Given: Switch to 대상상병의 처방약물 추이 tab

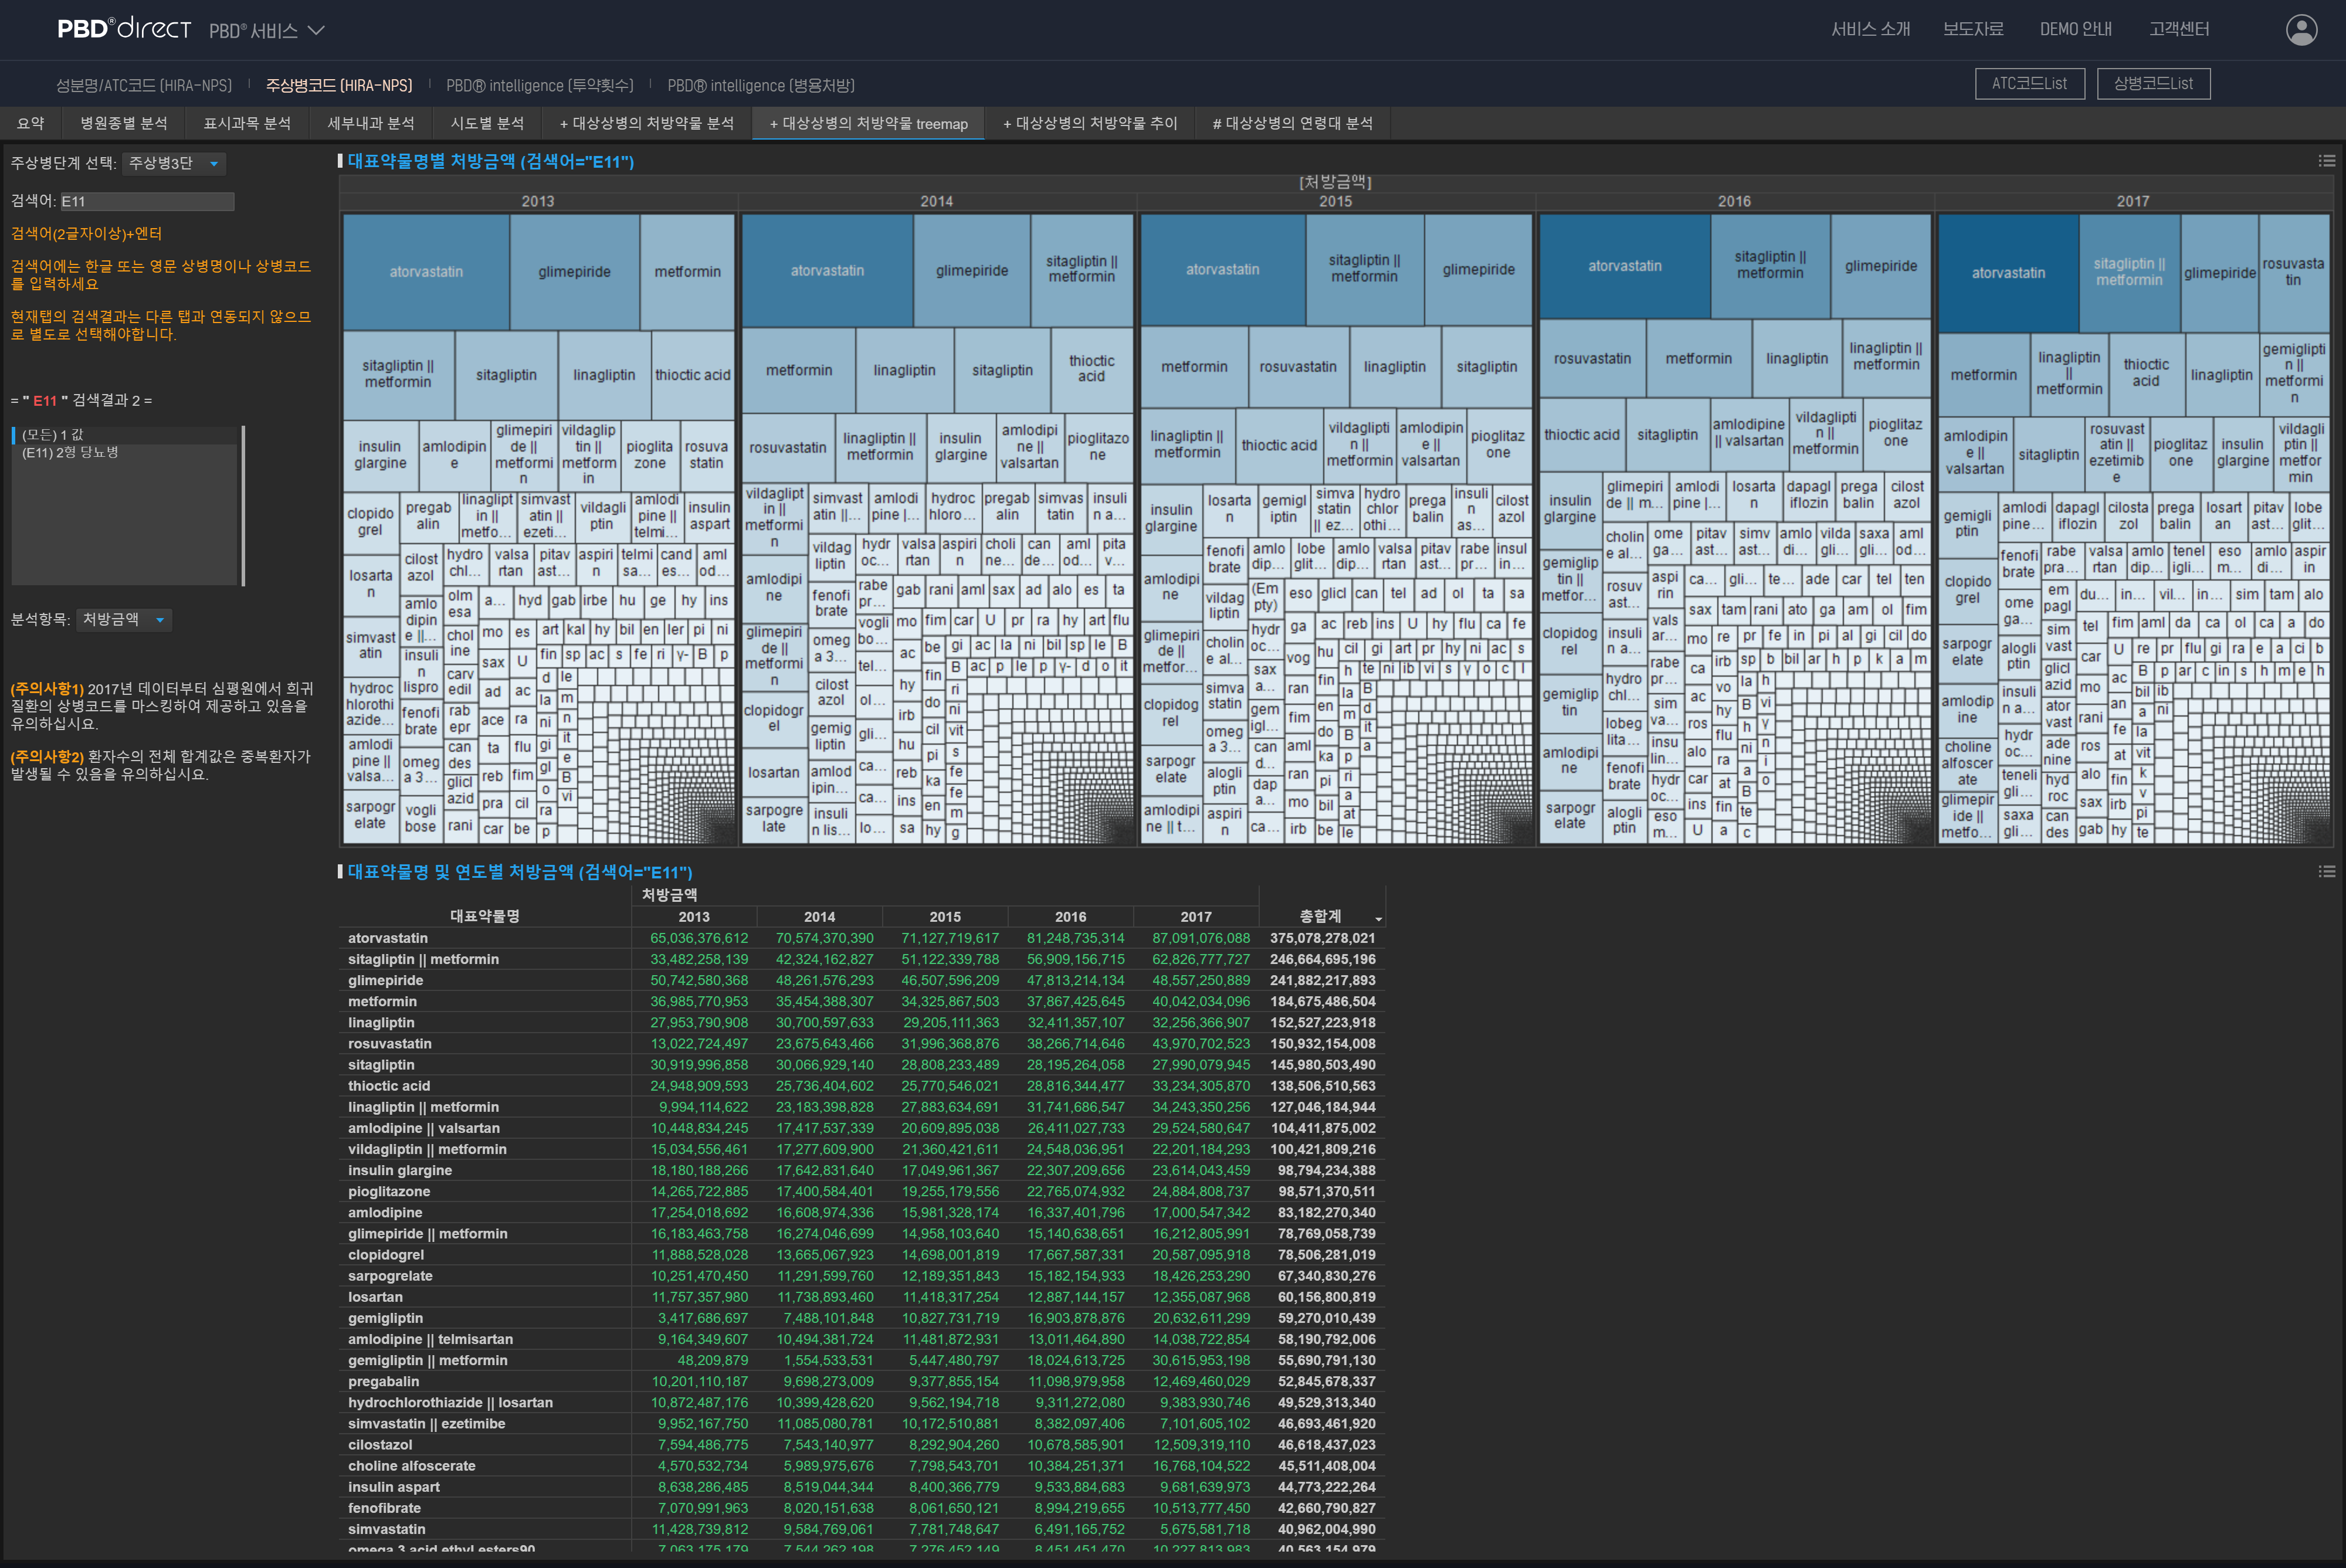Looking at the screenshot, I should 1090,123.
